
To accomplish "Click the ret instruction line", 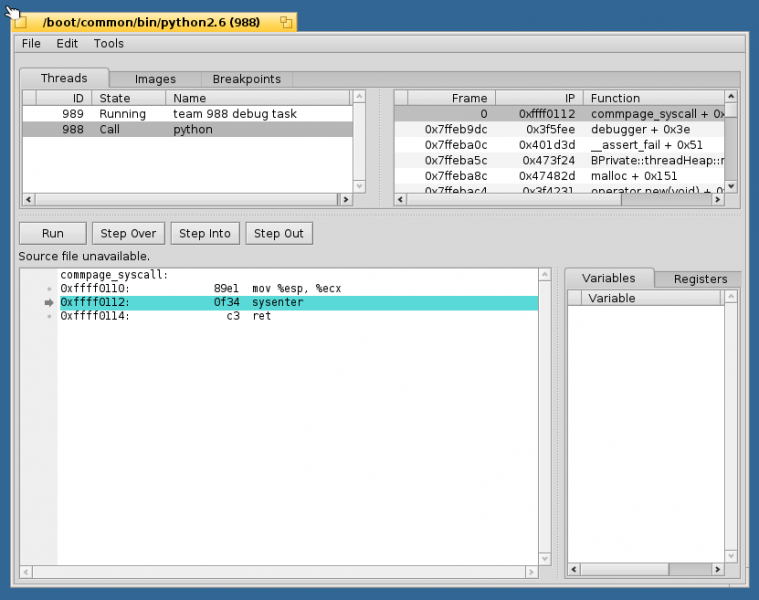I will coord(299,316).
